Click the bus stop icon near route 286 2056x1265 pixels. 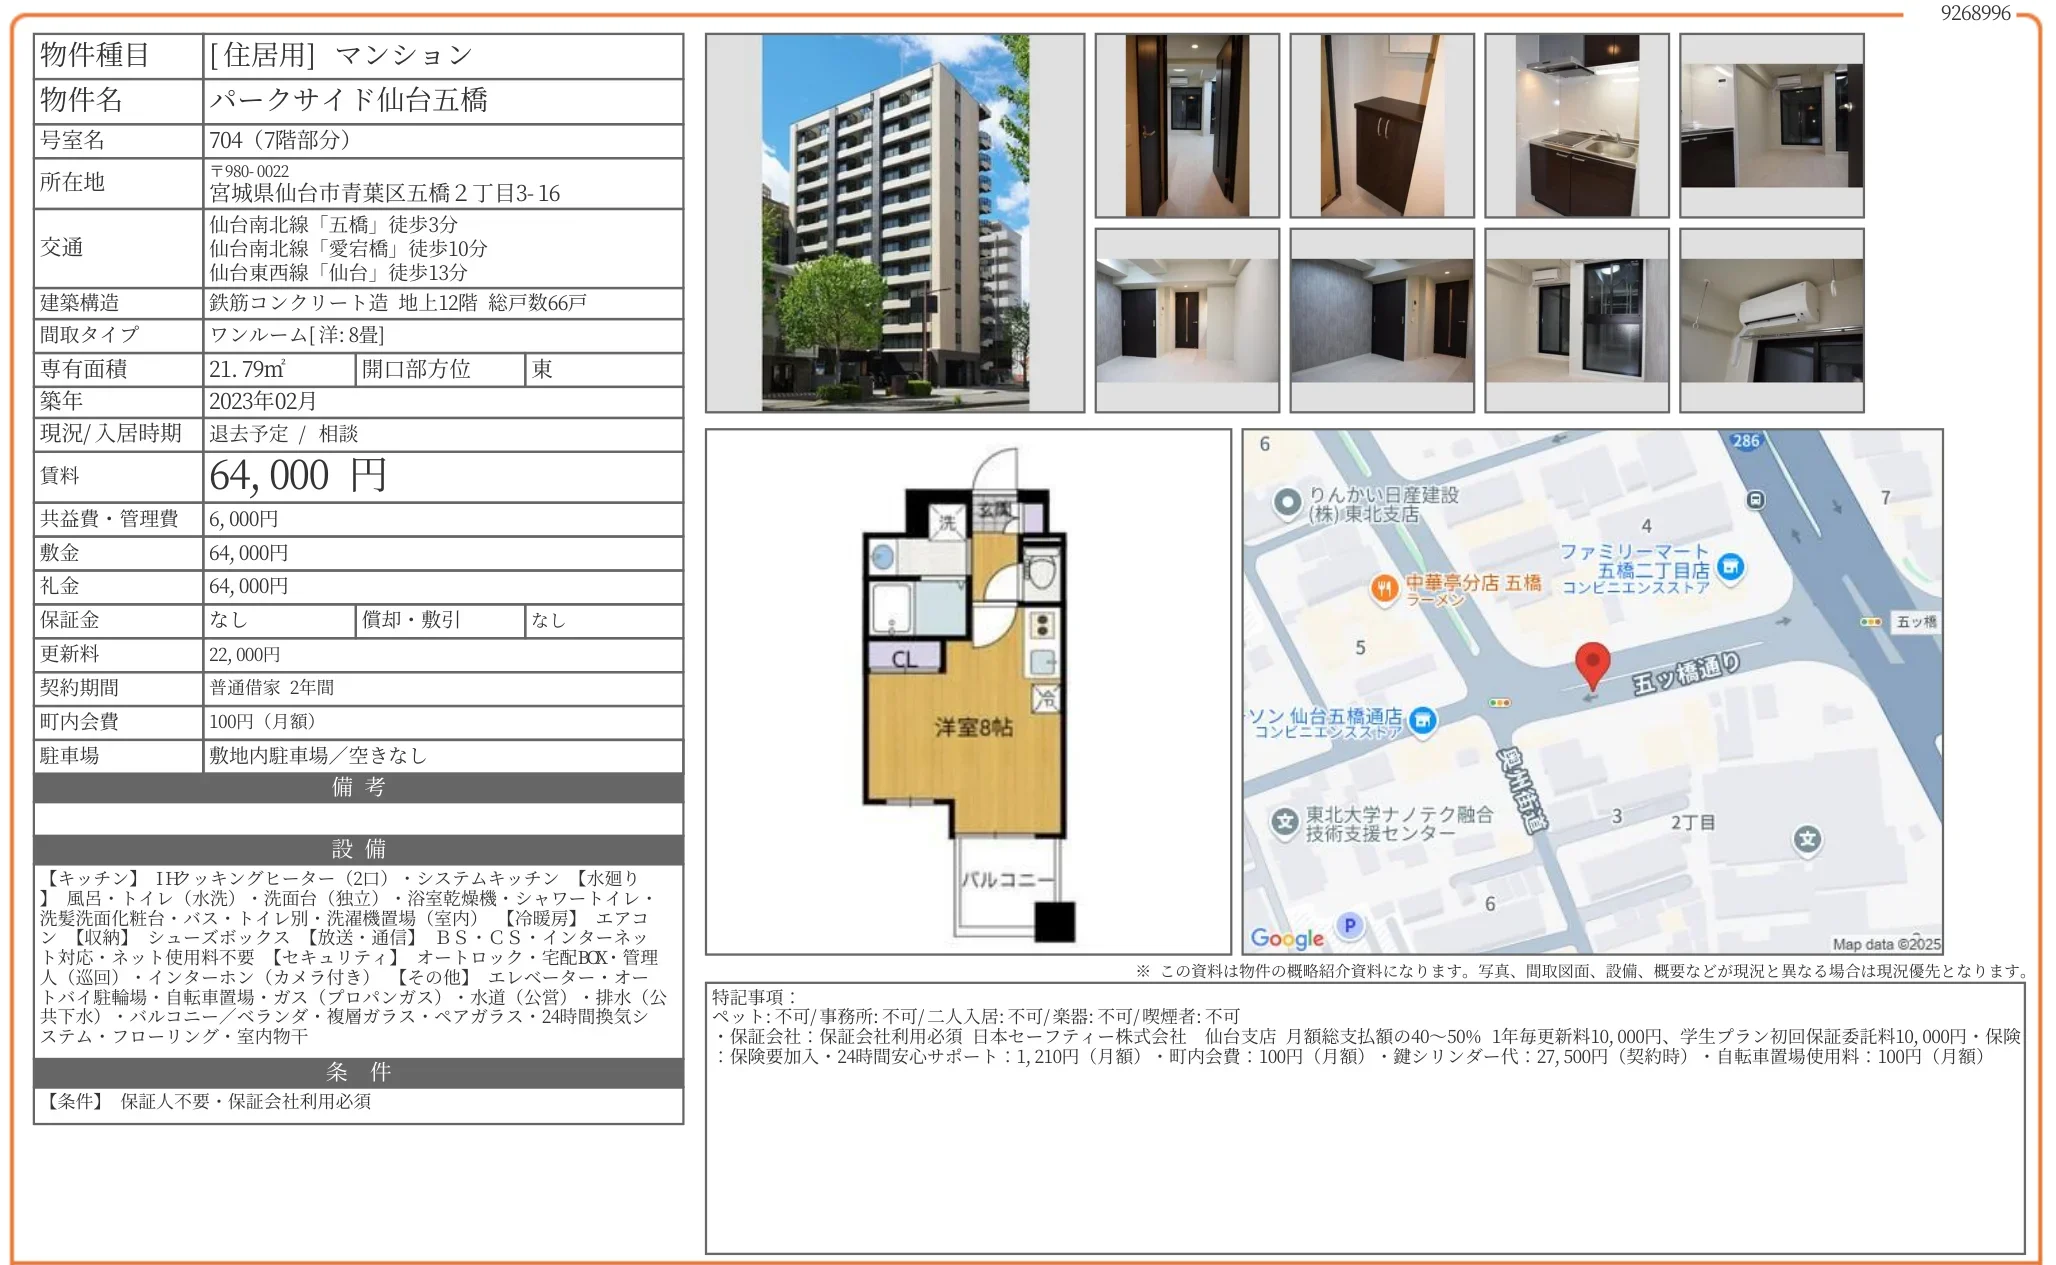click(1755, 500)
